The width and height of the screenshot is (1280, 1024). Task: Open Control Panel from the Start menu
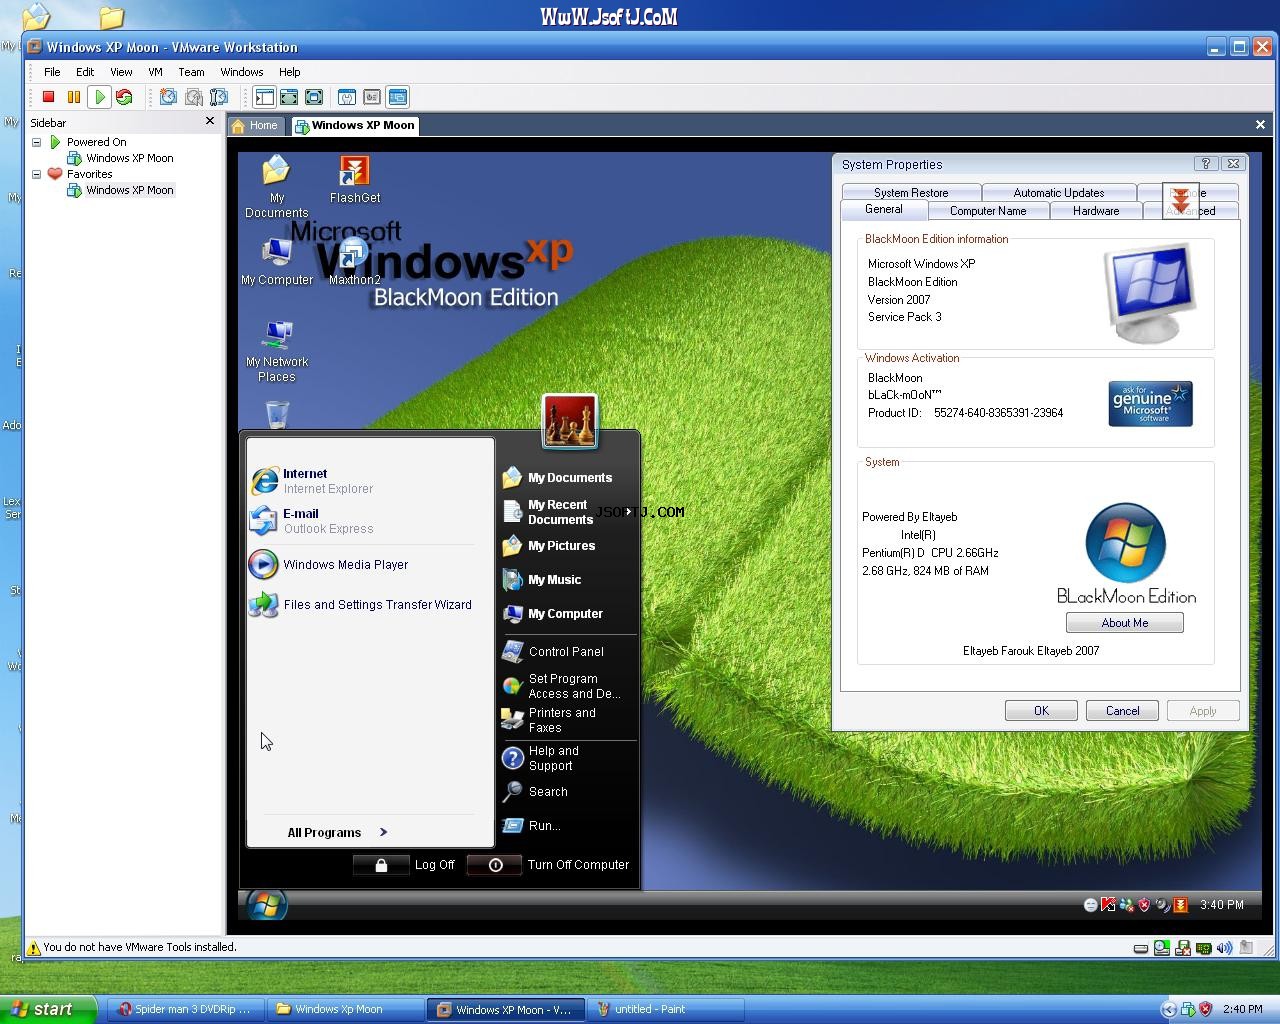[x=567, y=652]
